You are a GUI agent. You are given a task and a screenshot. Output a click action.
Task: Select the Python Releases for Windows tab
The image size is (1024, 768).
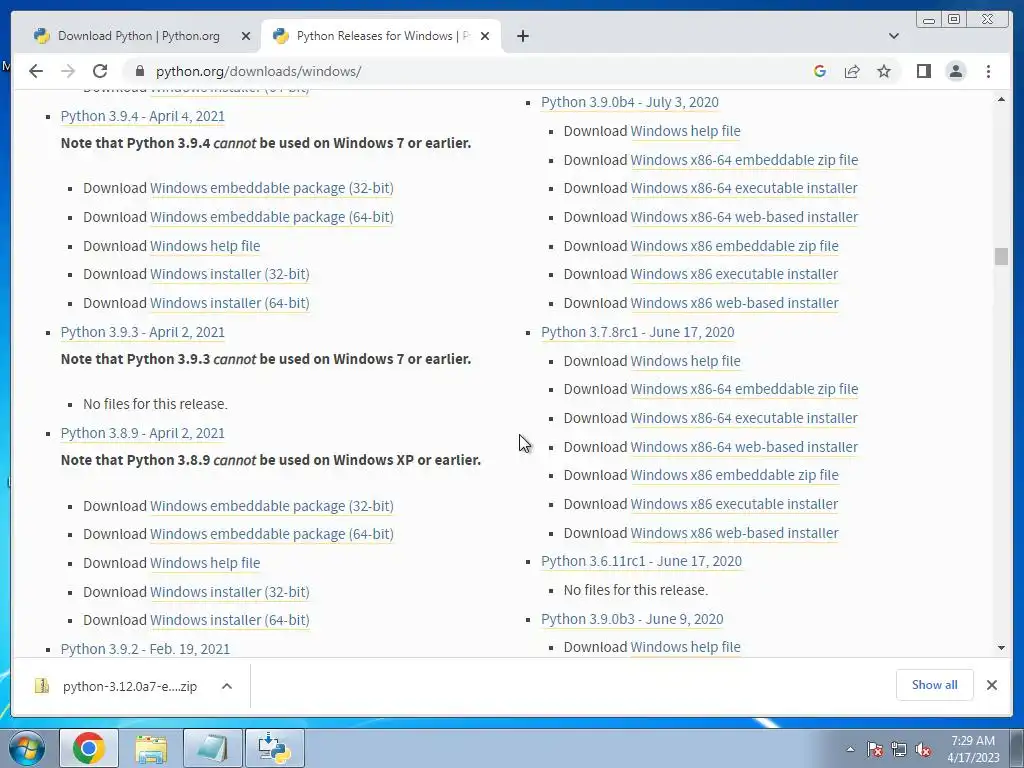[383, 36]
